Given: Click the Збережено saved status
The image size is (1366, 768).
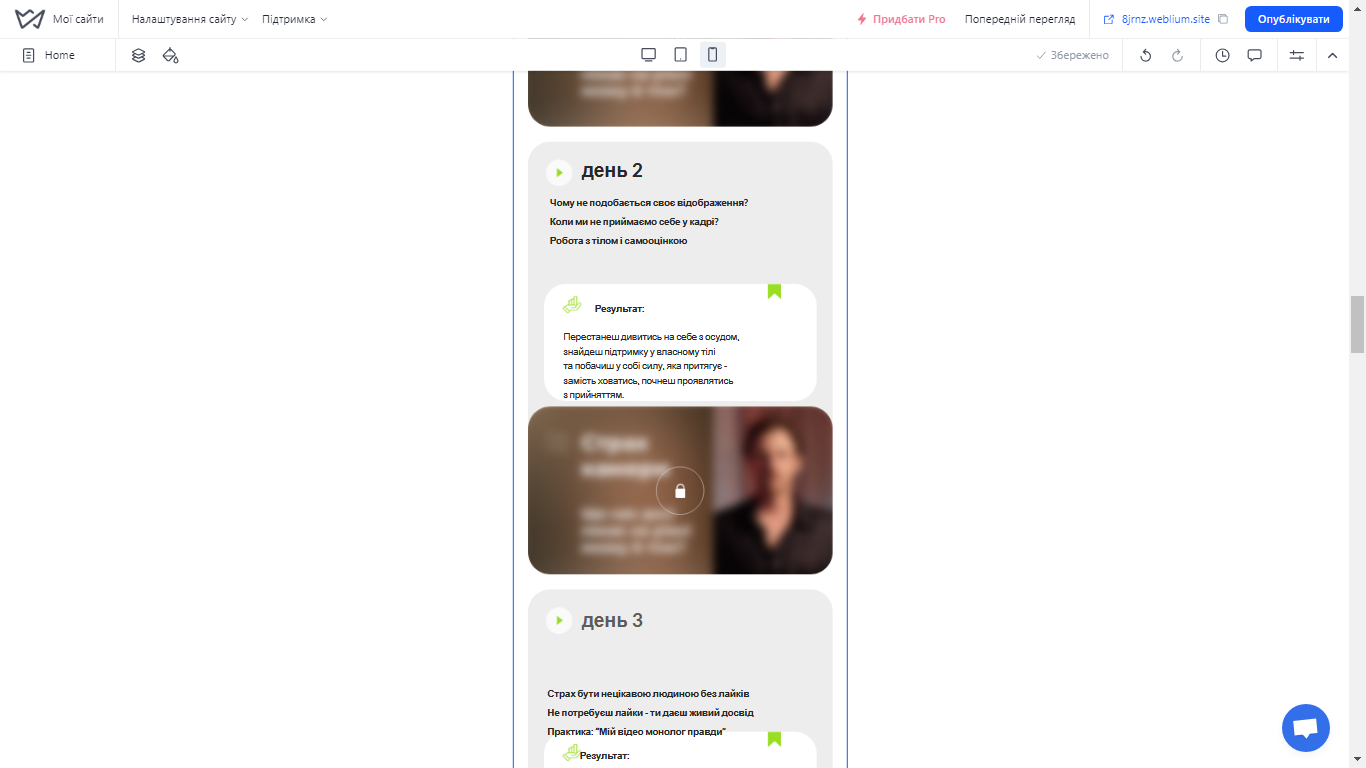Looking at the screenshot, I should tap(1073, 55).
